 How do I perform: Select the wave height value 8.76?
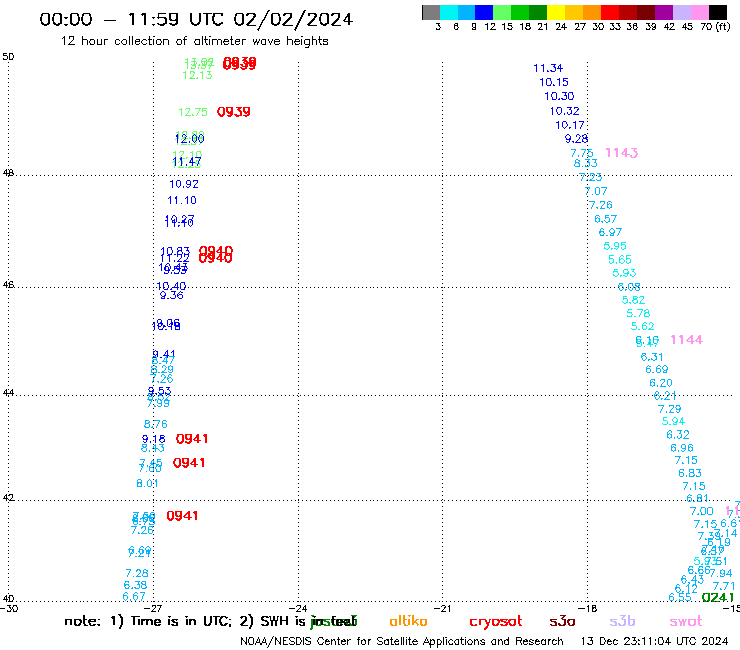click(x=156, y=424)
